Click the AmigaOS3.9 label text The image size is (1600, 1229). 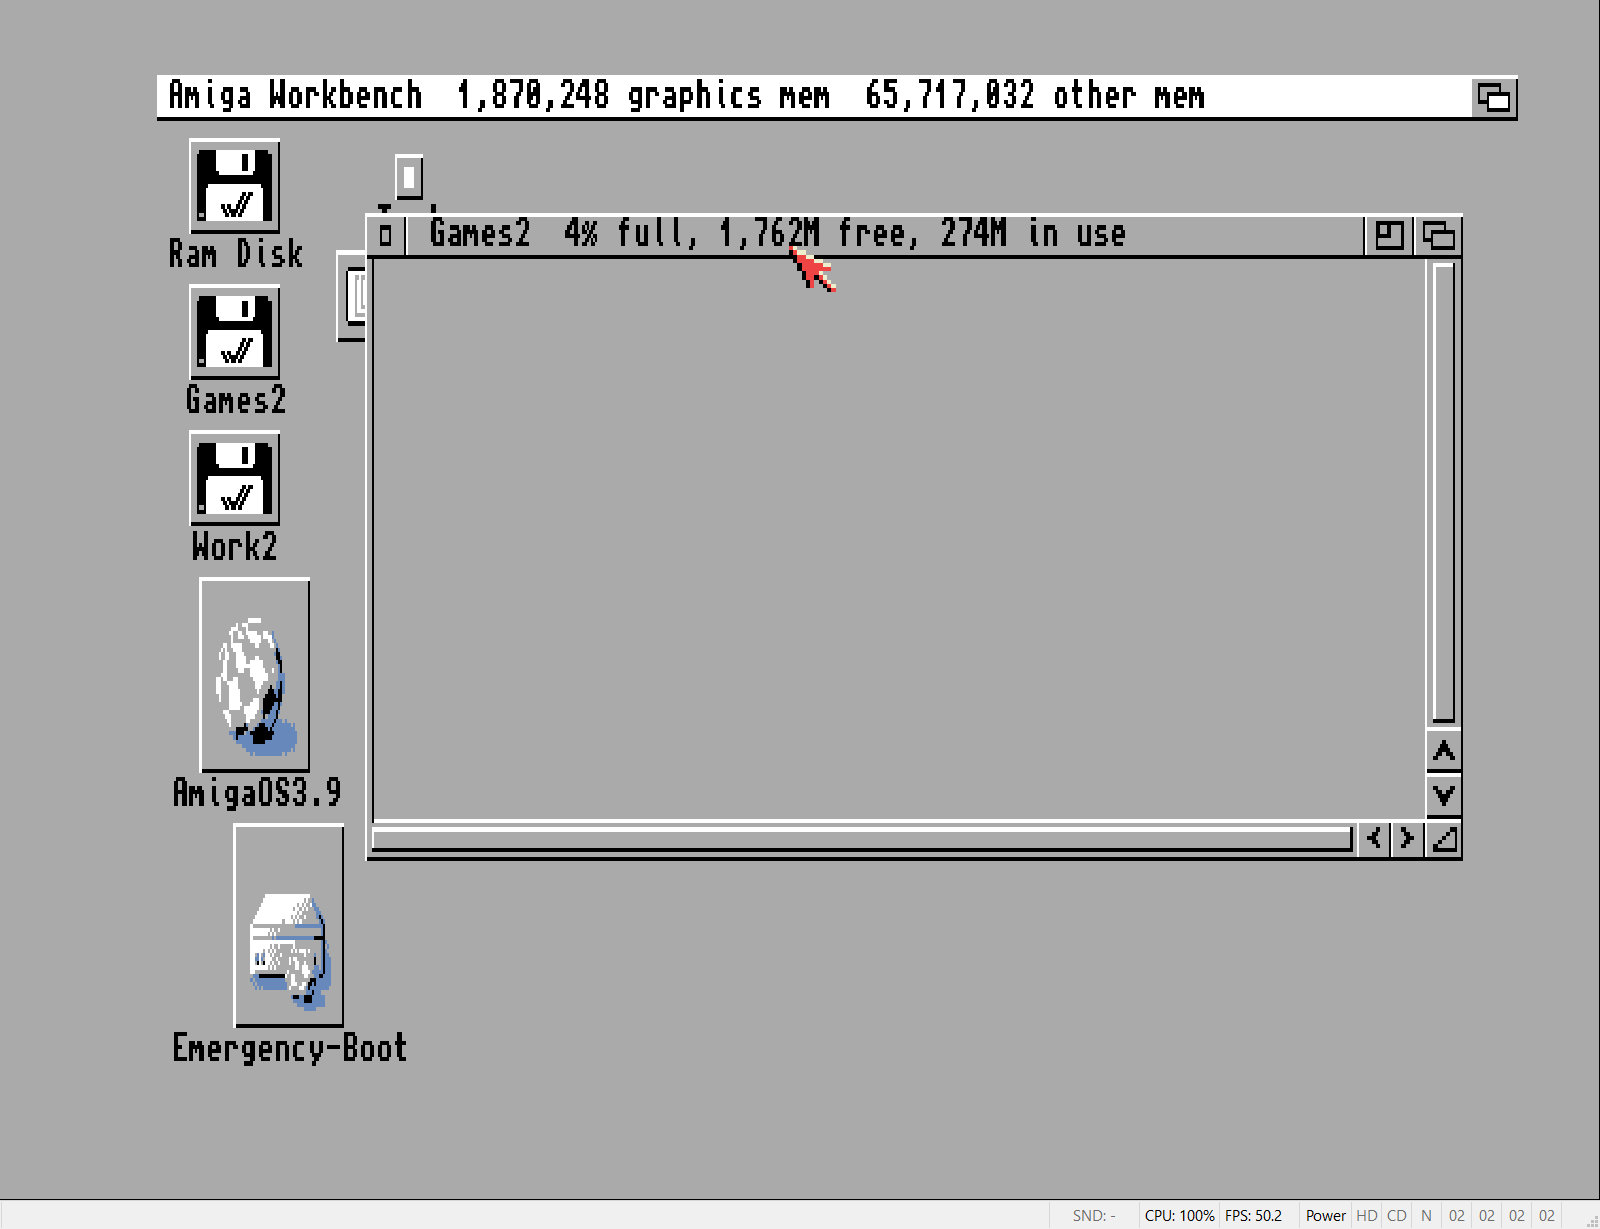coord(256,793)
